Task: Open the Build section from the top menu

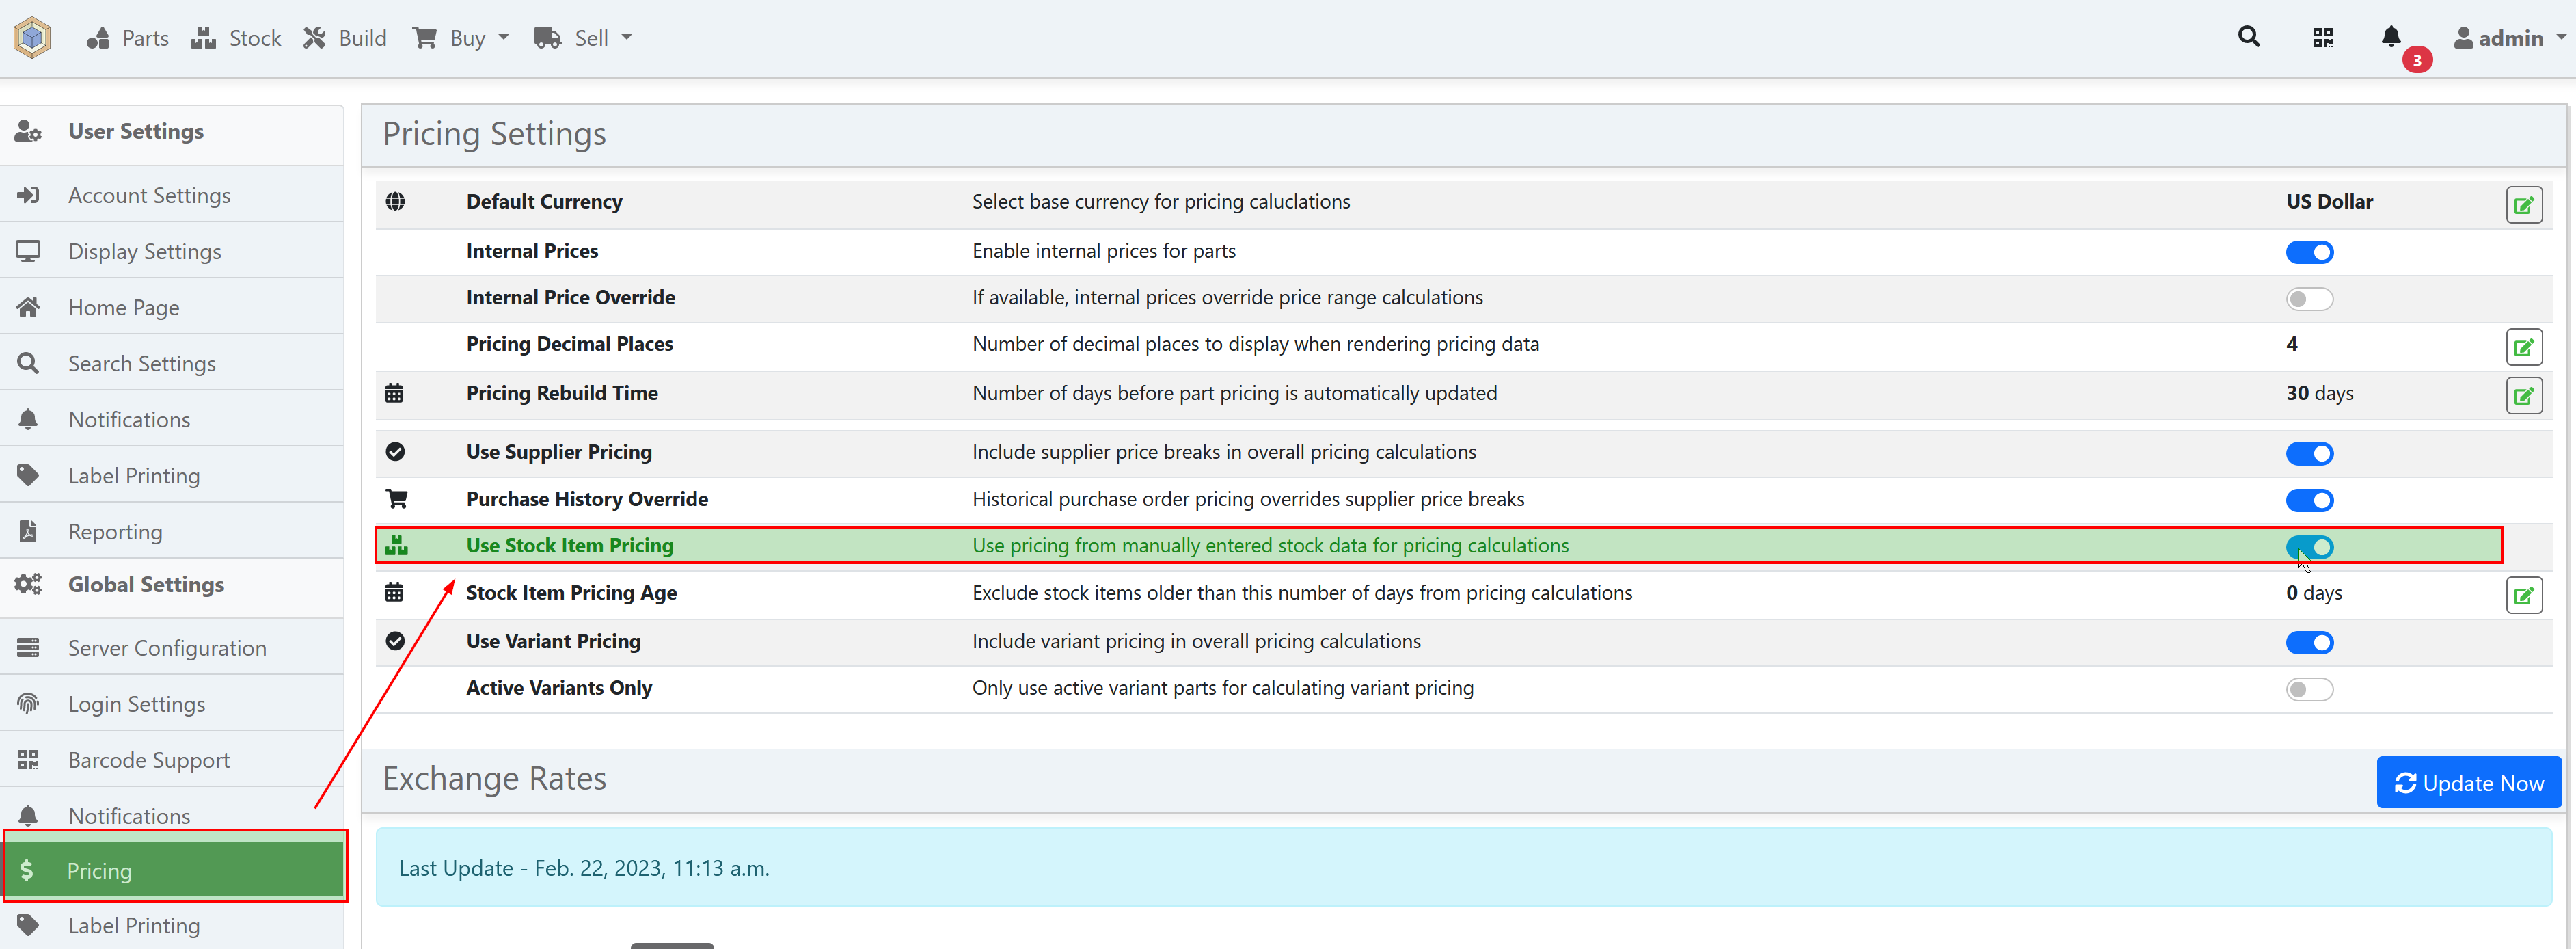Action: point(344,37)
